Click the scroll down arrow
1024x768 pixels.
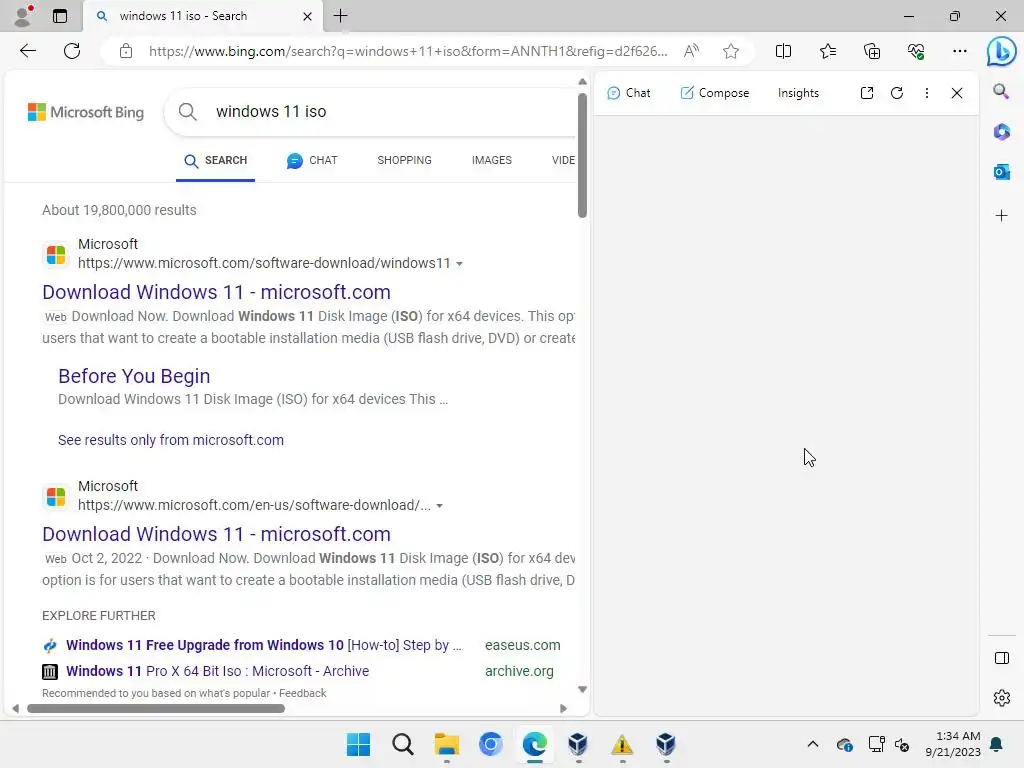pyautogui.click(x=582, y=690)
